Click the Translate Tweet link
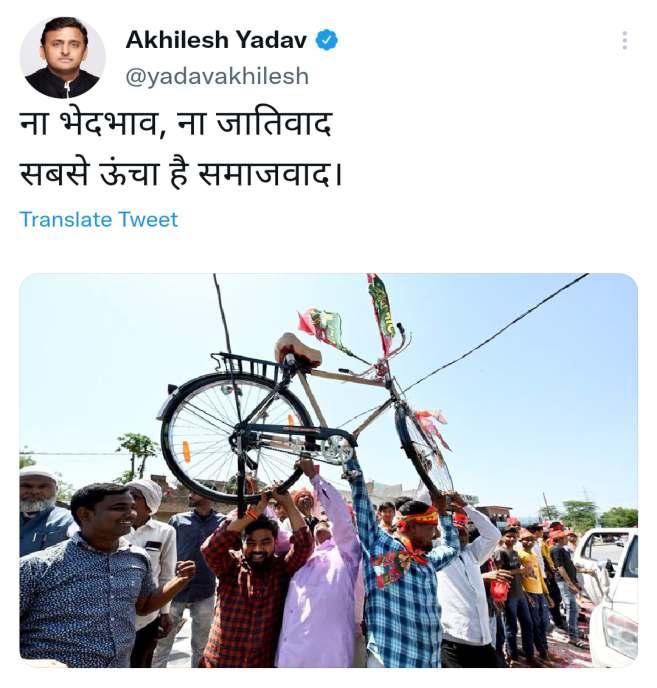This screenshot has width=657, height=688. click(99, 219)
